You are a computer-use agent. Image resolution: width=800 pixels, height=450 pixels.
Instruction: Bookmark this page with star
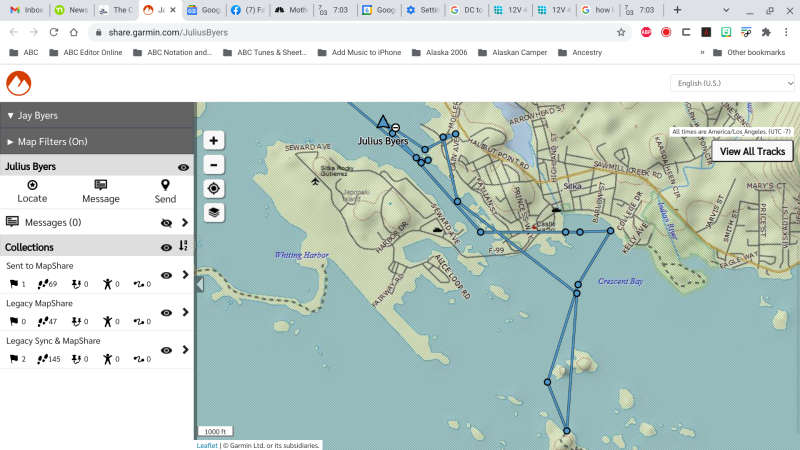(621, 32)
